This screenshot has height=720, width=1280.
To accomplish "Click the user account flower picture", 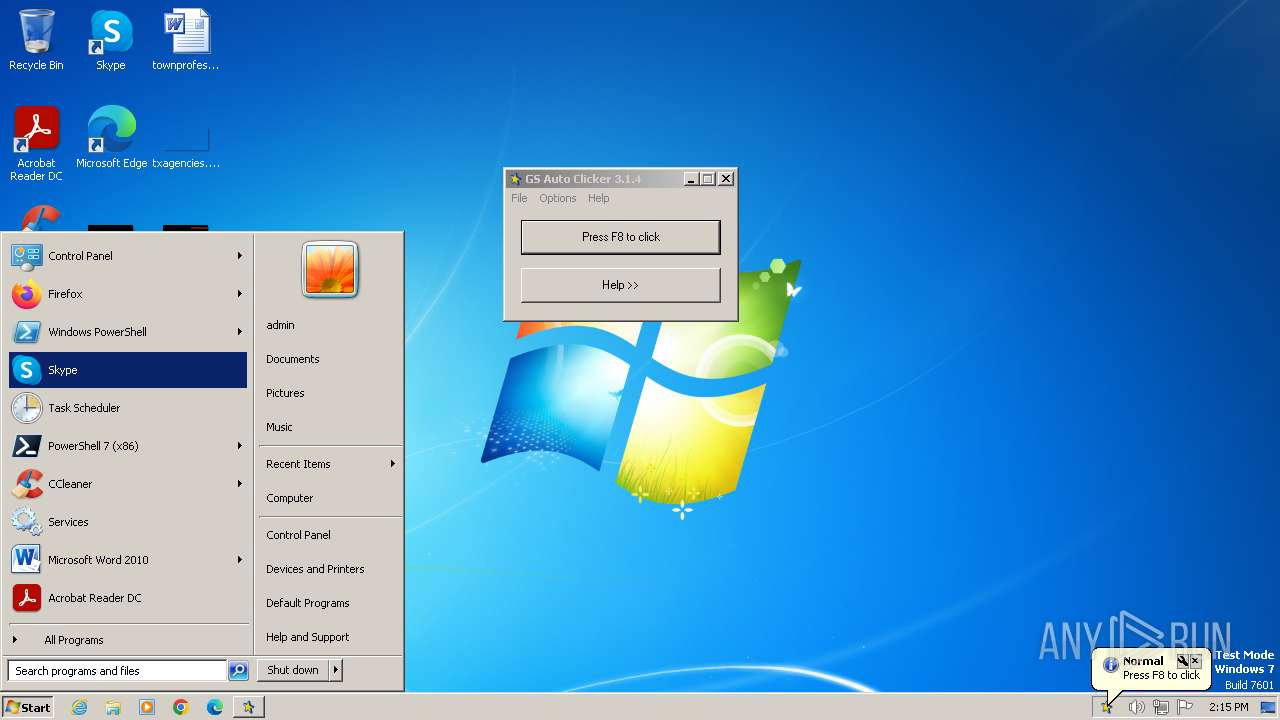I will coord(330,270).
